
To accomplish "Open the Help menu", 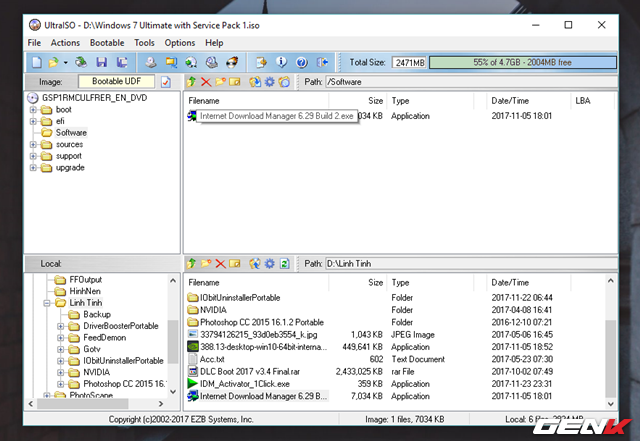I will tap(214, 43).
